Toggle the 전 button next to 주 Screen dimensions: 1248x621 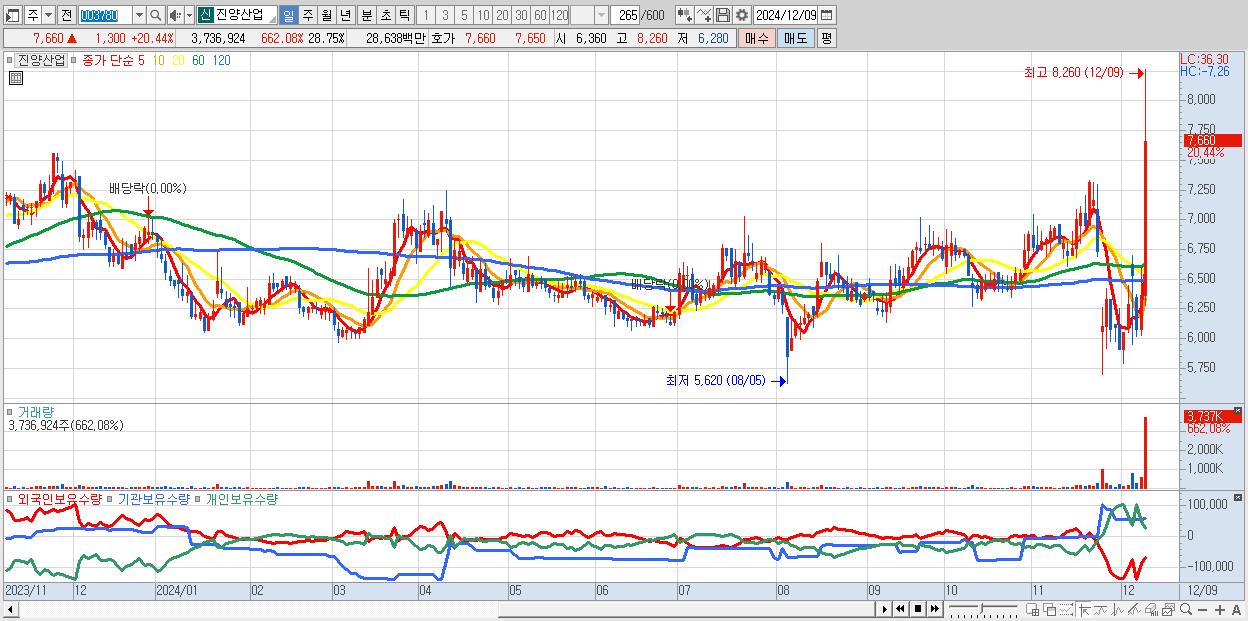tap(66, 15)
